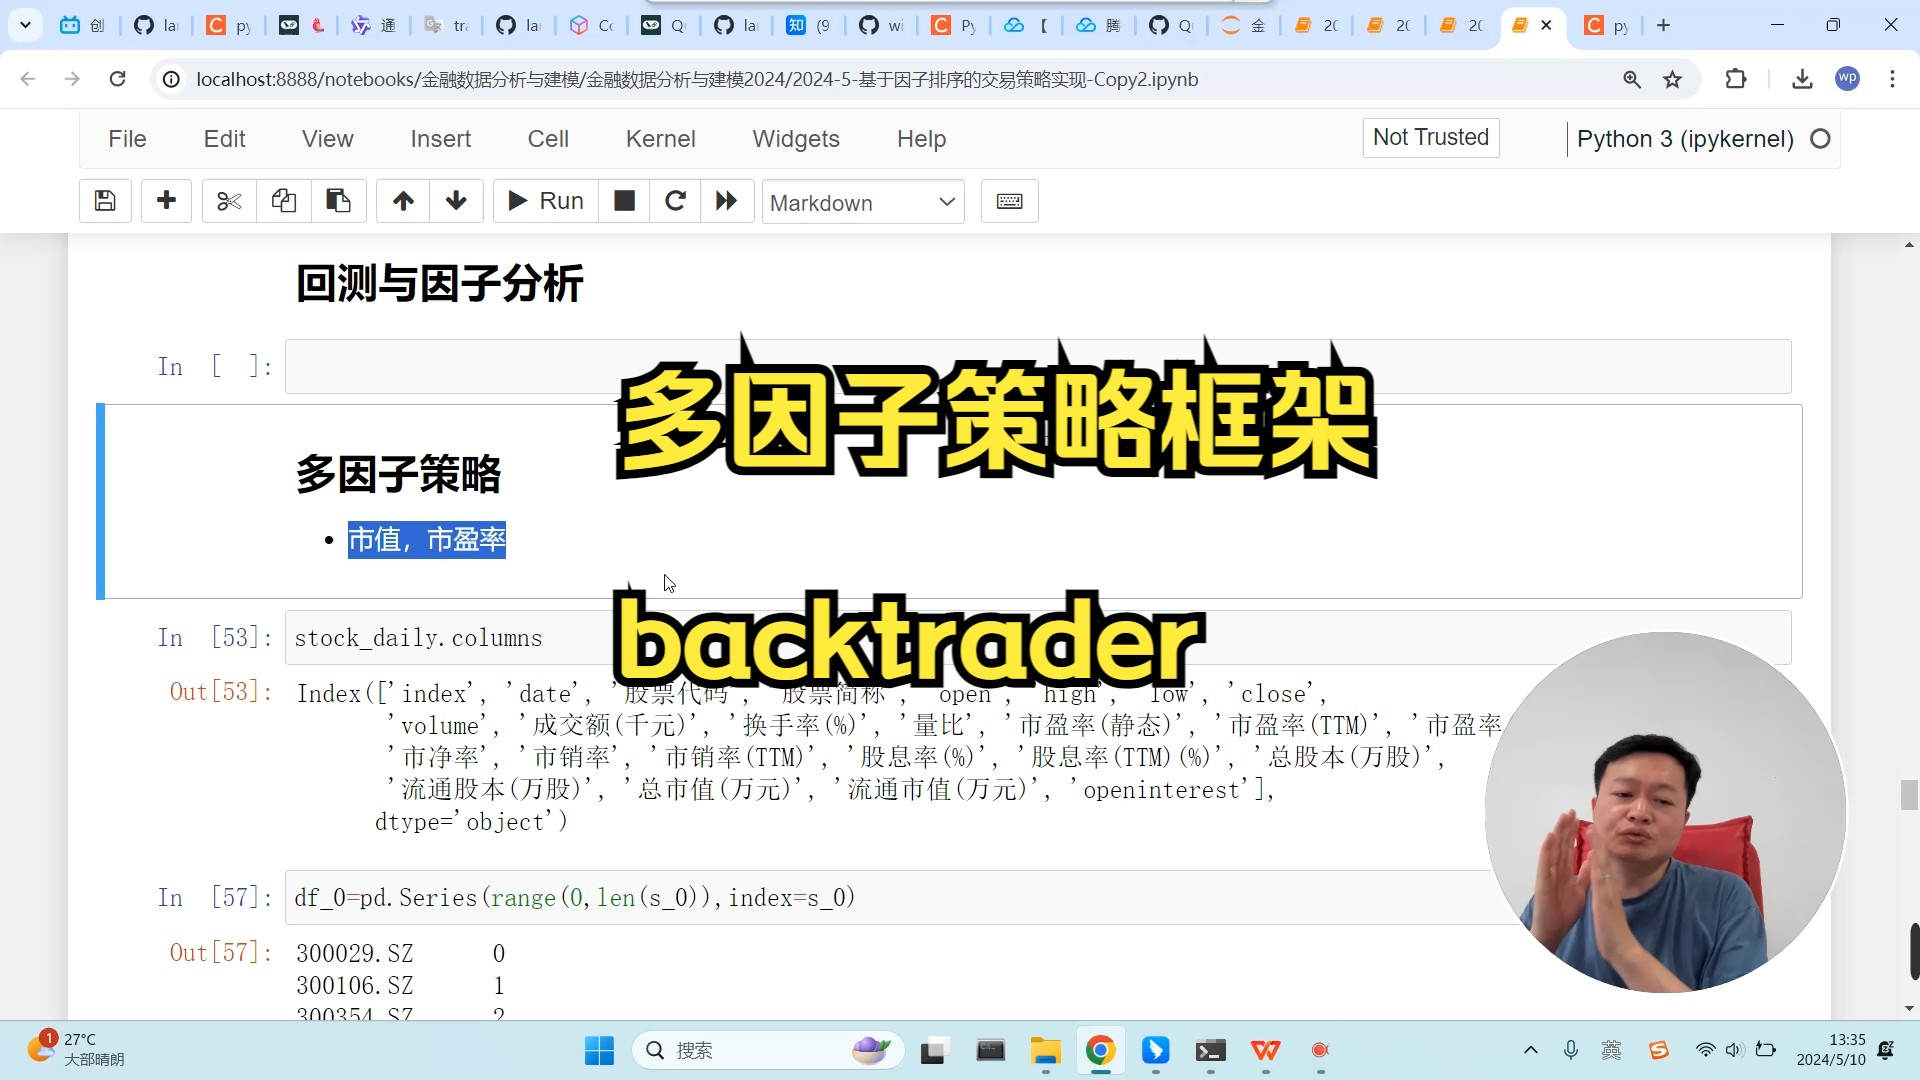Open the command palette keyboard icon
The image size is (1920, 1080).
pos(1010,201)
